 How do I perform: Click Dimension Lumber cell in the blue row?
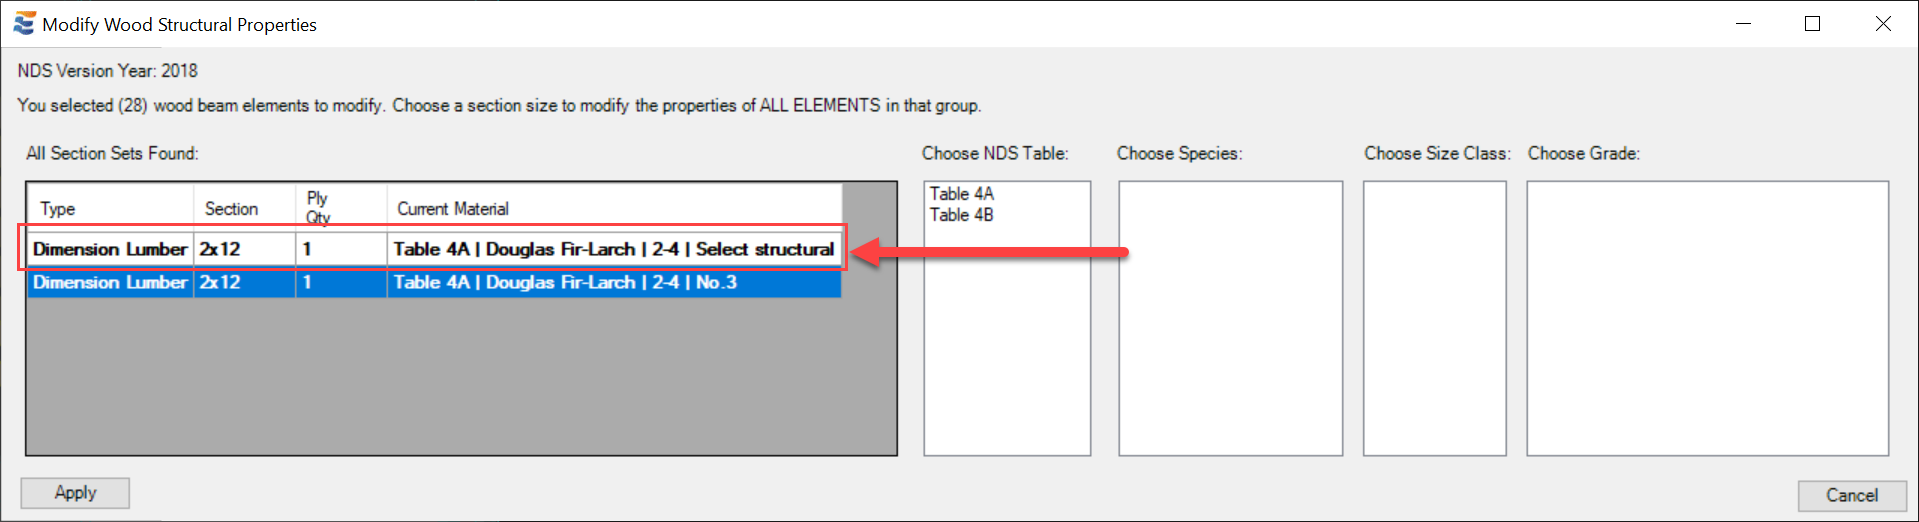click(110, 282)
